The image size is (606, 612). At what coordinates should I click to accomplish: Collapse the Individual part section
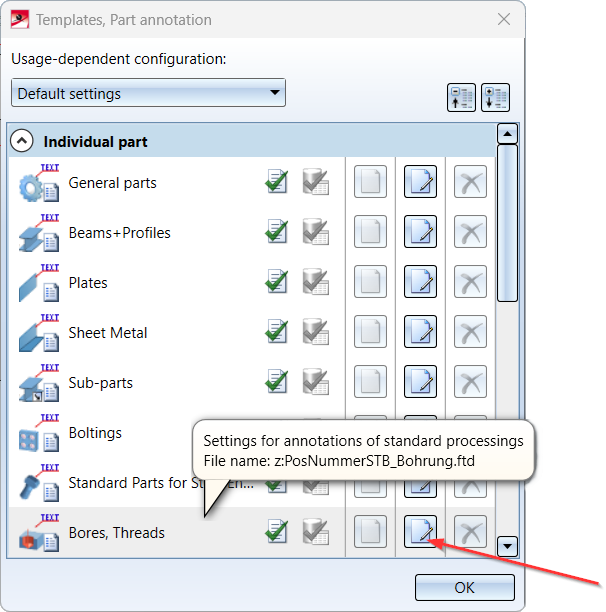[22, 141]
